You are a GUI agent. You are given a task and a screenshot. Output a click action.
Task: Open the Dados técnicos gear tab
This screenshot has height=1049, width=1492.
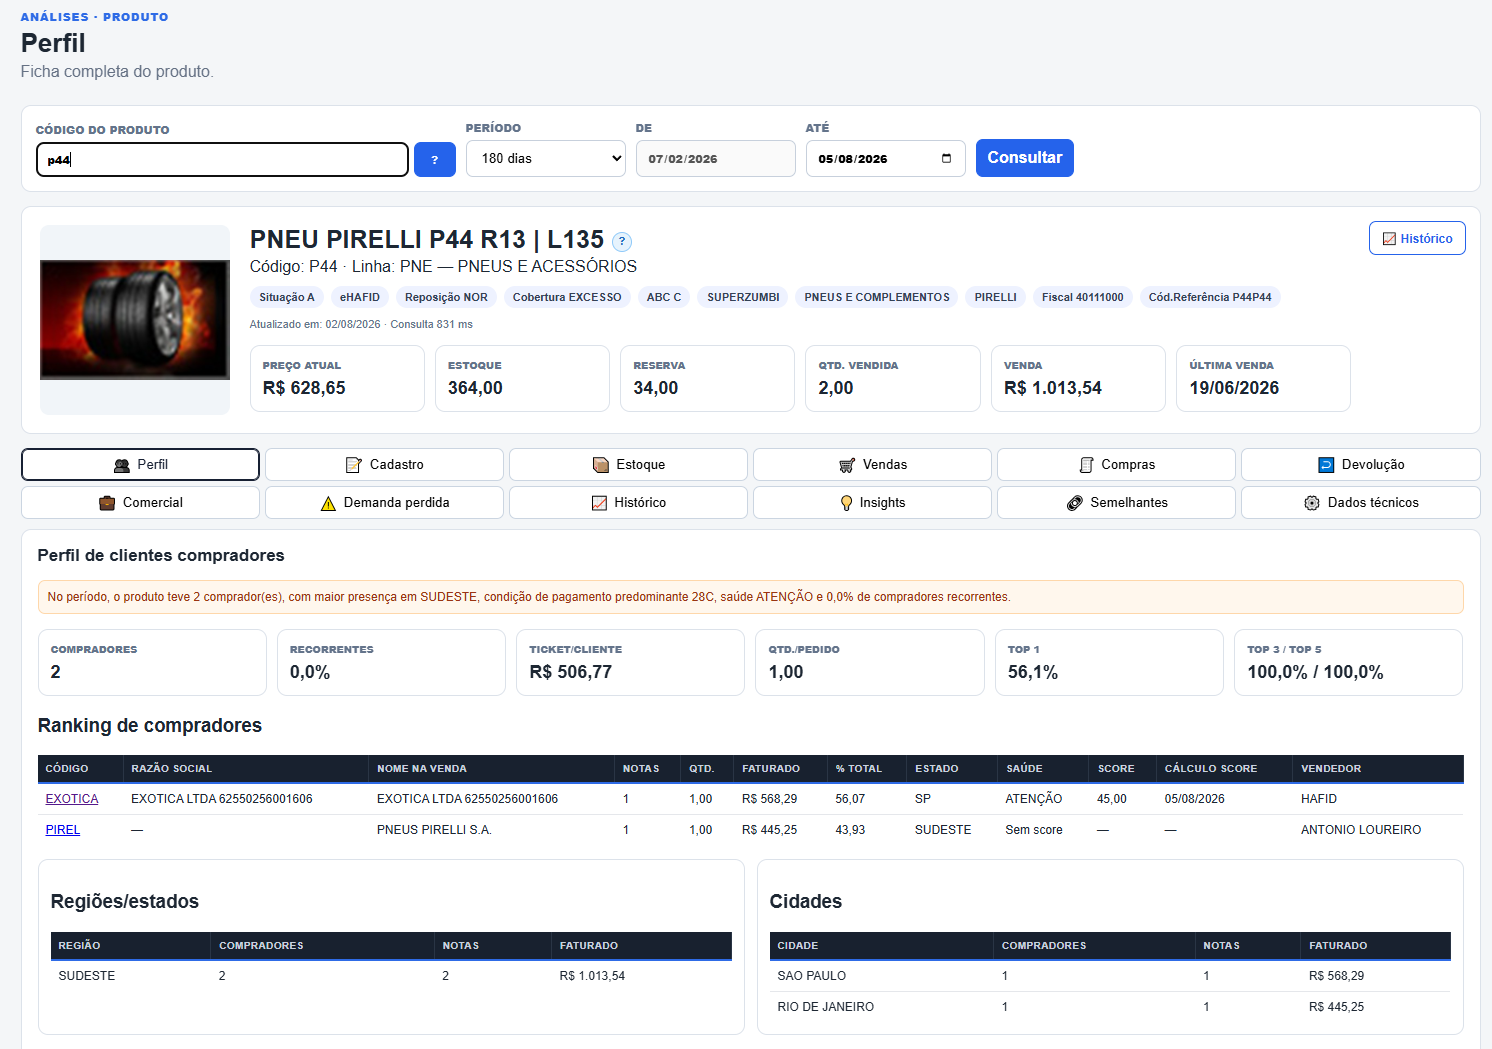point(1360,502)
